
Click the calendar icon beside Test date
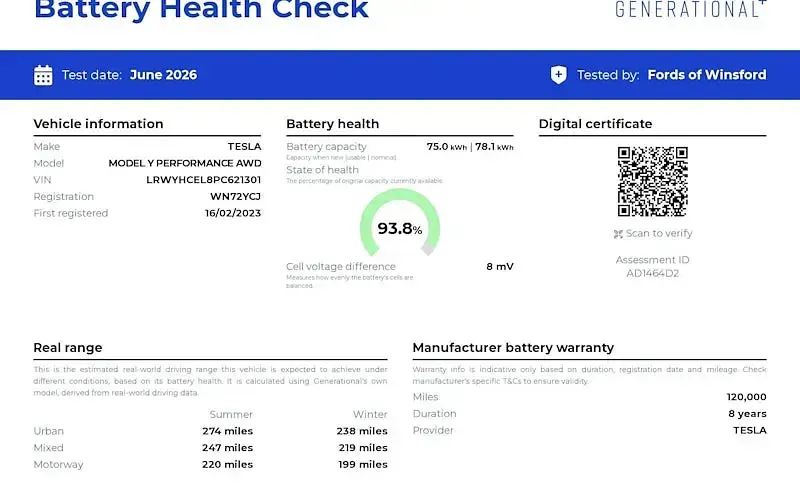pyautogui.click(x=43, y=75)
